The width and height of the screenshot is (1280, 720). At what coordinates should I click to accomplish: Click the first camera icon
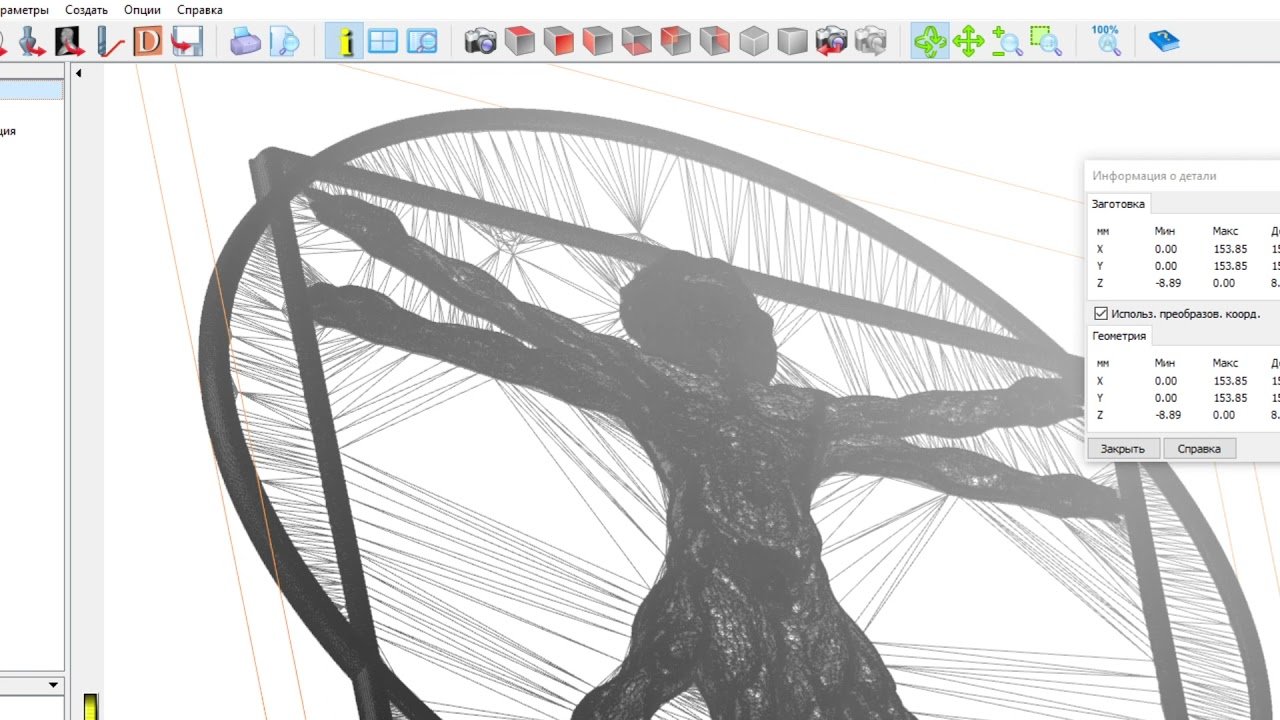tap(481, 41)
